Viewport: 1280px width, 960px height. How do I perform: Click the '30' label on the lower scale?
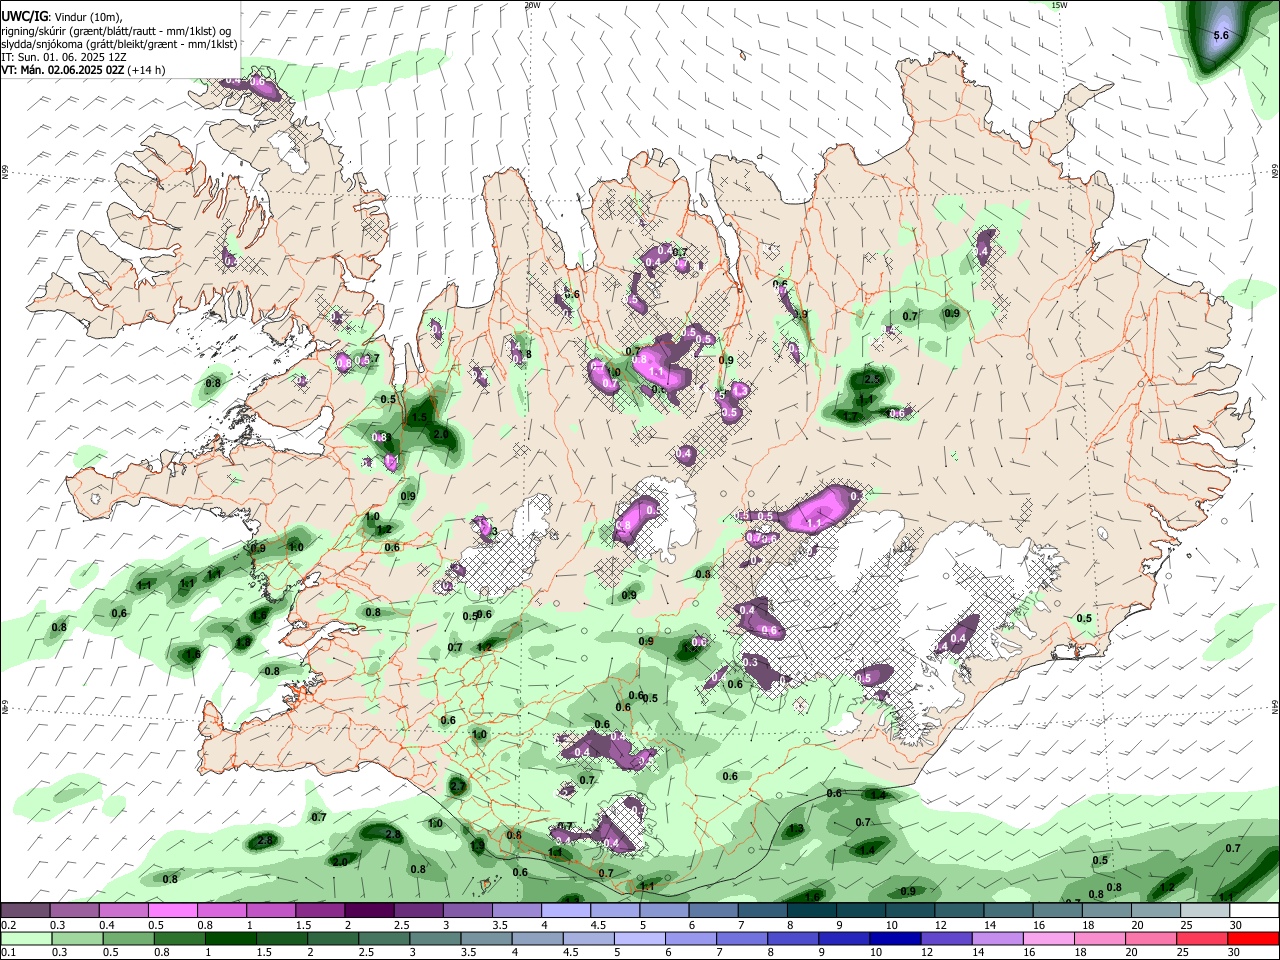(1236, 952)
